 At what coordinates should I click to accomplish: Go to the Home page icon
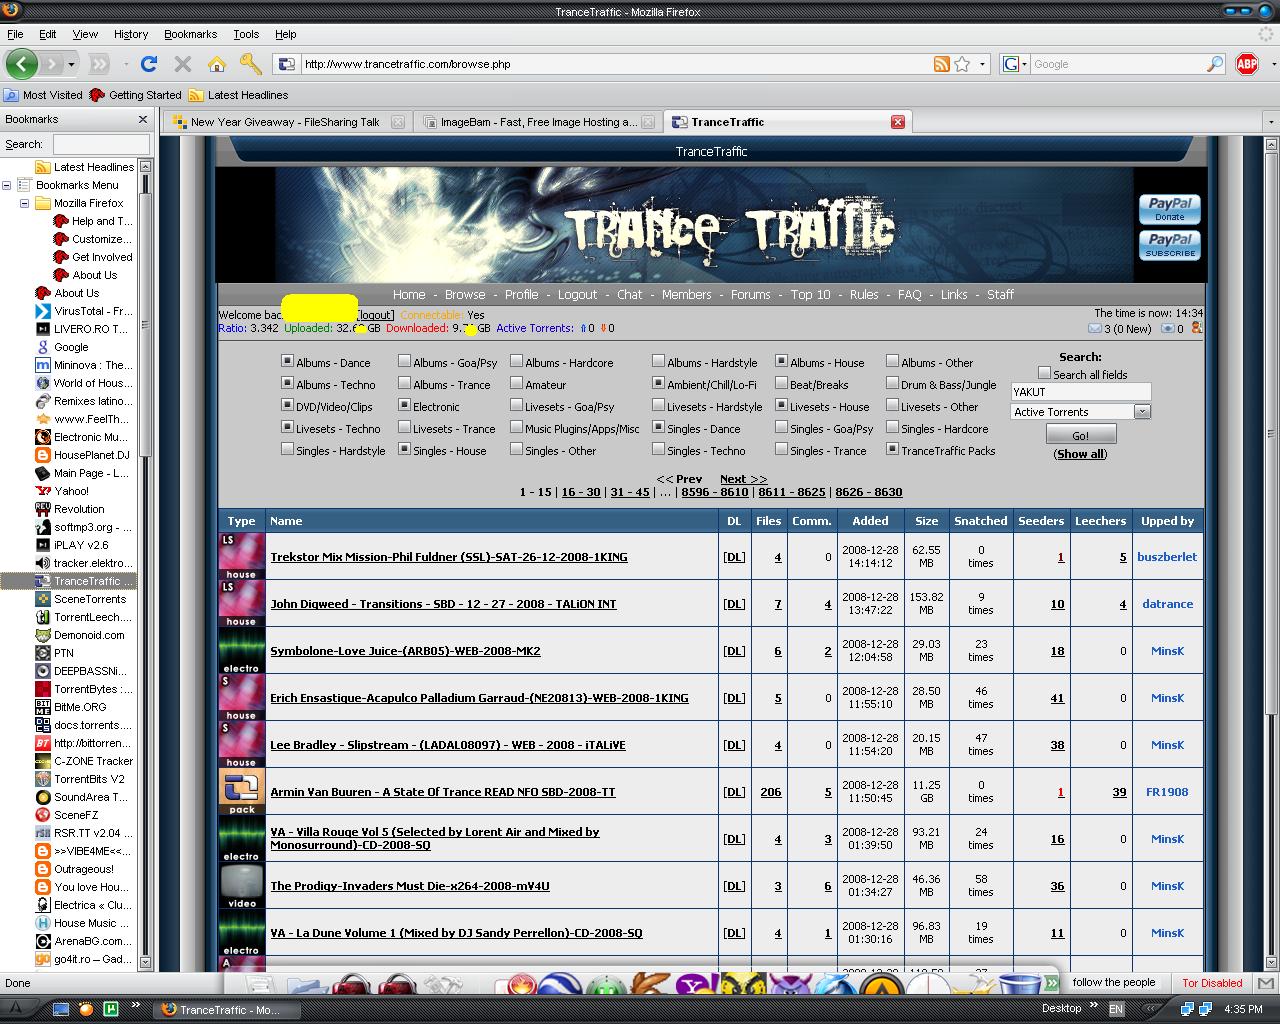click(x=216, y=64)
